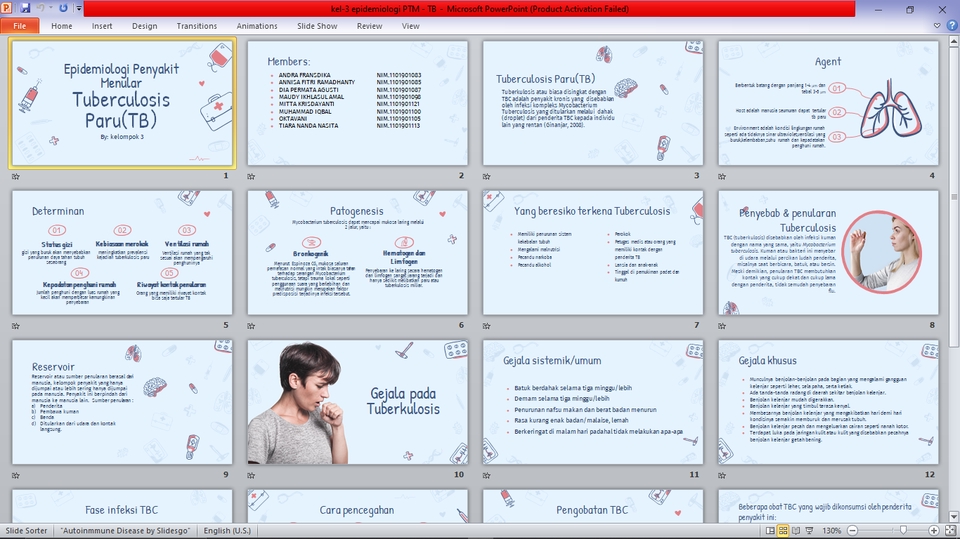960x539 pixels.
Task: Click the Slide Sorter status bar label
Action: tap(26, 530)
